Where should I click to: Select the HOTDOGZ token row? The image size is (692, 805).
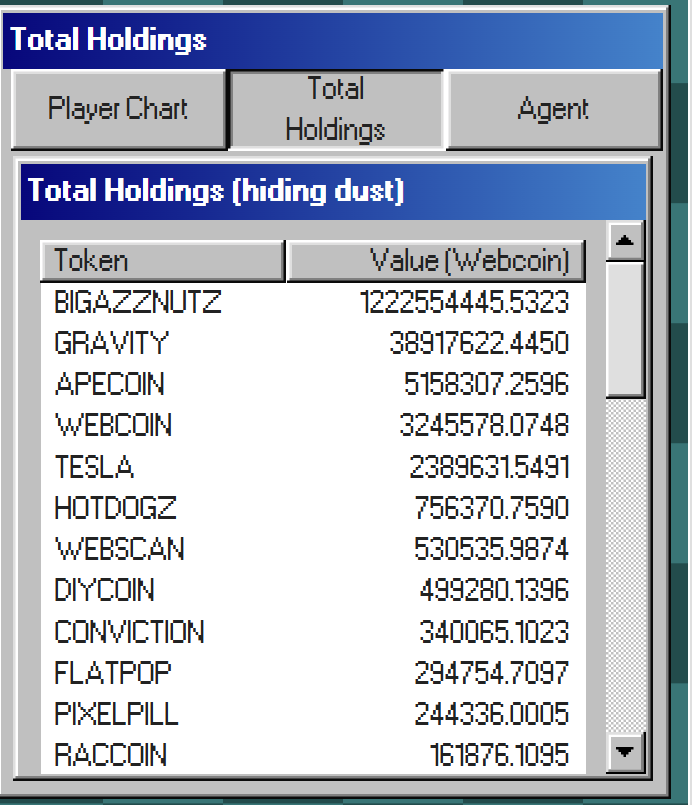313,508
